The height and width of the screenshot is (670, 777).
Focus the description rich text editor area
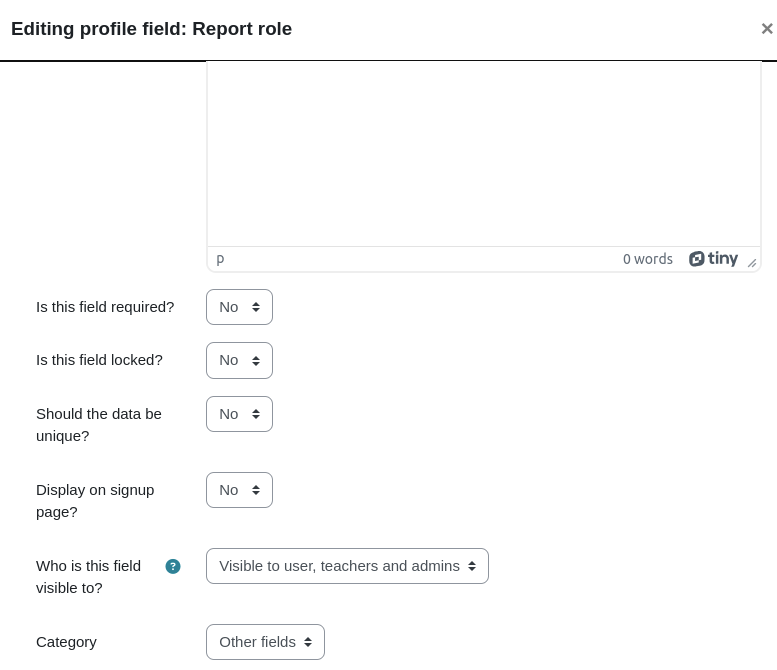[484, 154]
